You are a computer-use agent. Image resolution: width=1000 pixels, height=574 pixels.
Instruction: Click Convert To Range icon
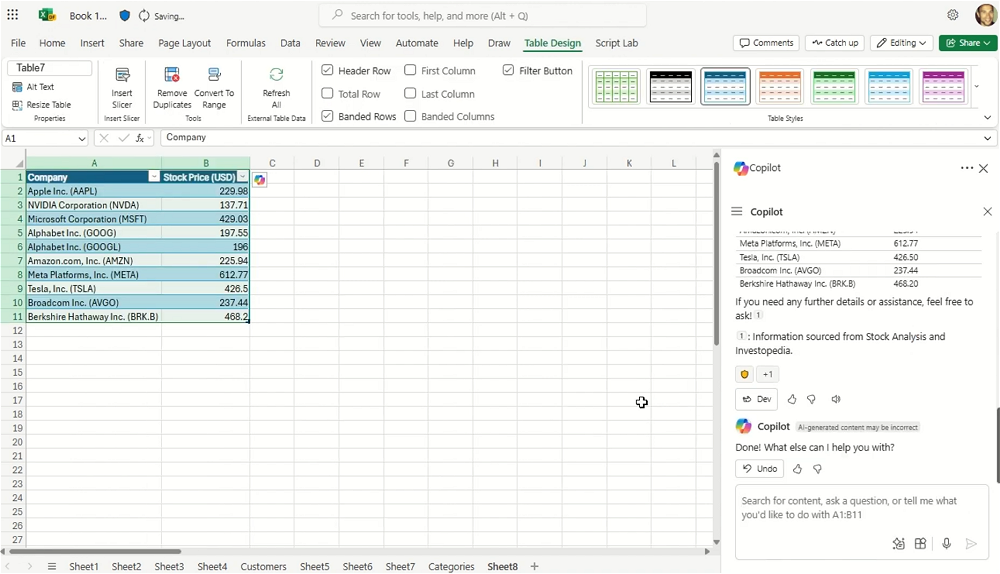214,75
